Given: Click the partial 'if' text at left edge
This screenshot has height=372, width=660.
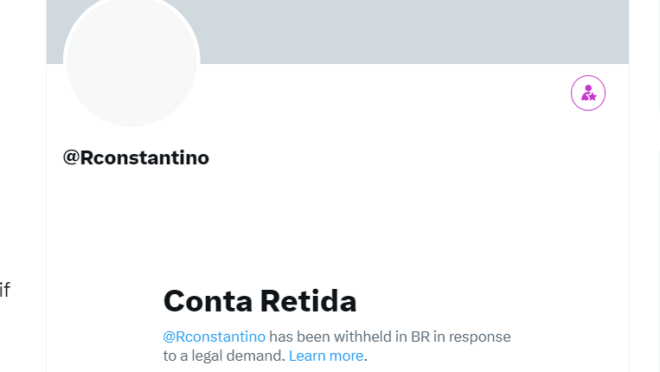Looking at the screenshot, I should [5, 290].
